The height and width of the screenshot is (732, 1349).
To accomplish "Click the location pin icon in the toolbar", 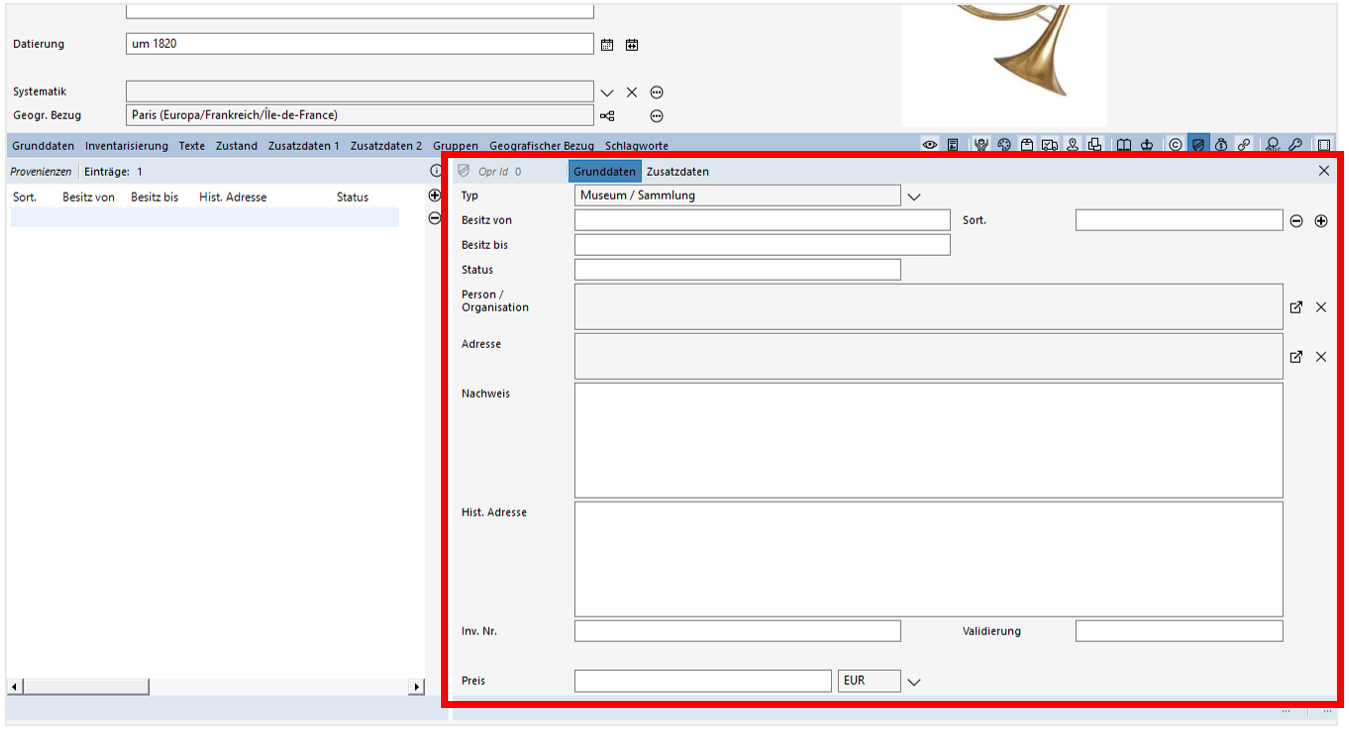I will pos(1073,145).
